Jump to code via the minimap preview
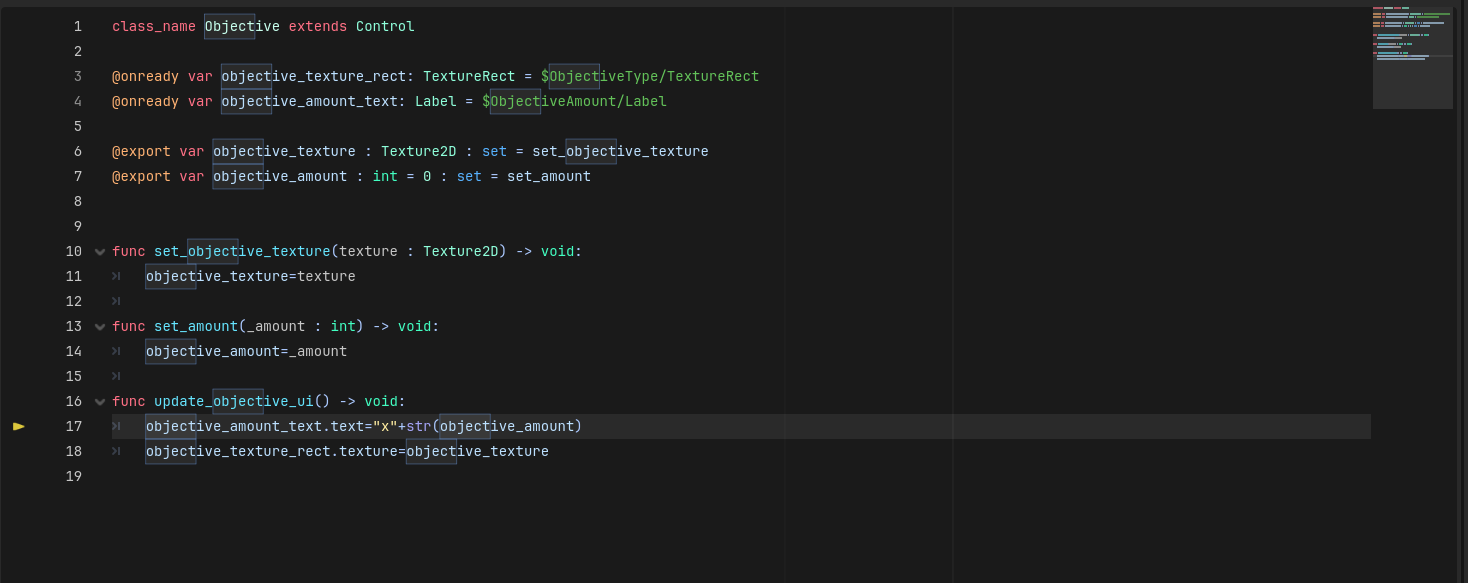This screenshot has height=583, width=1468. click(x=1412, y=57)
